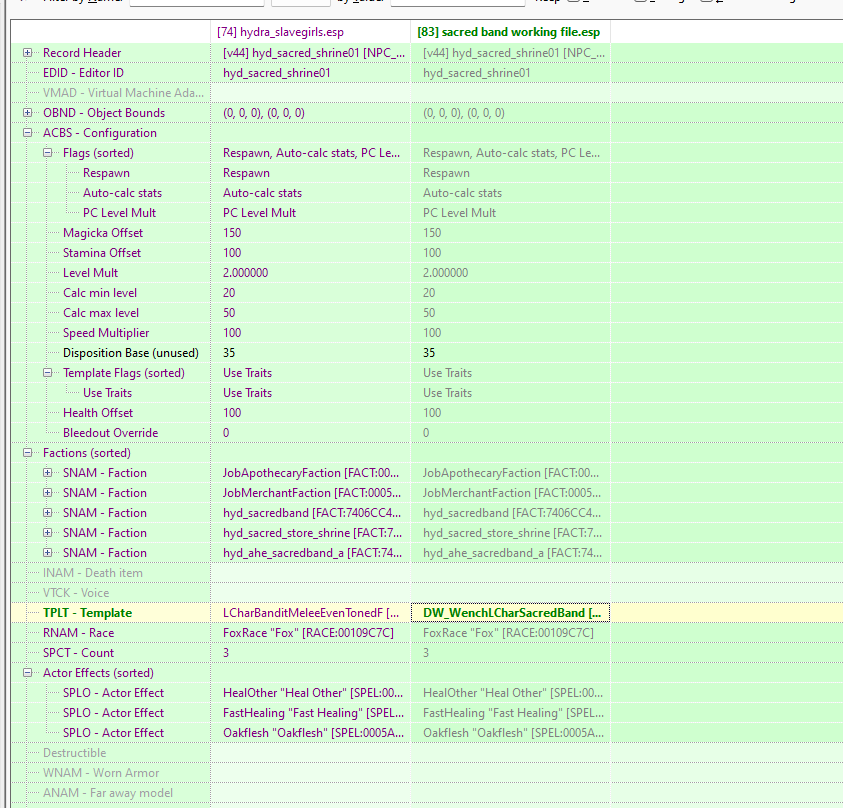Image resolution: width=843 pixels, height=808 pixels.
Task: Collapse the Flags (sorted) subsection
Action: 46,152
